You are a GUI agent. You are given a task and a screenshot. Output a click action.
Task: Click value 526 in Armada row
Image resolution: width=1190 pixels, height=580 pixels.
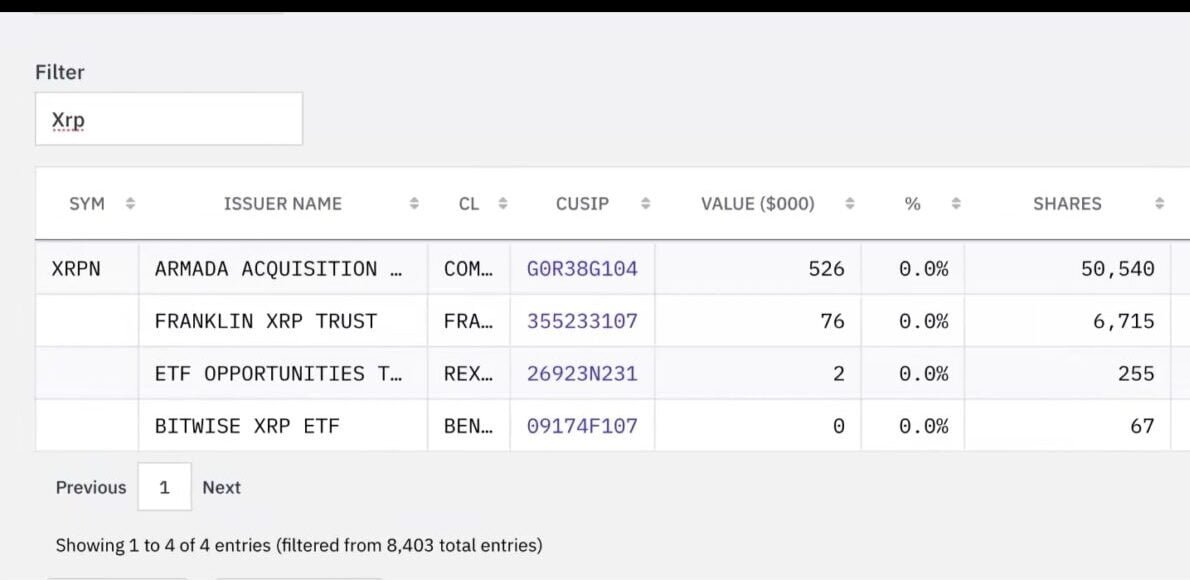tap(826, 269)
